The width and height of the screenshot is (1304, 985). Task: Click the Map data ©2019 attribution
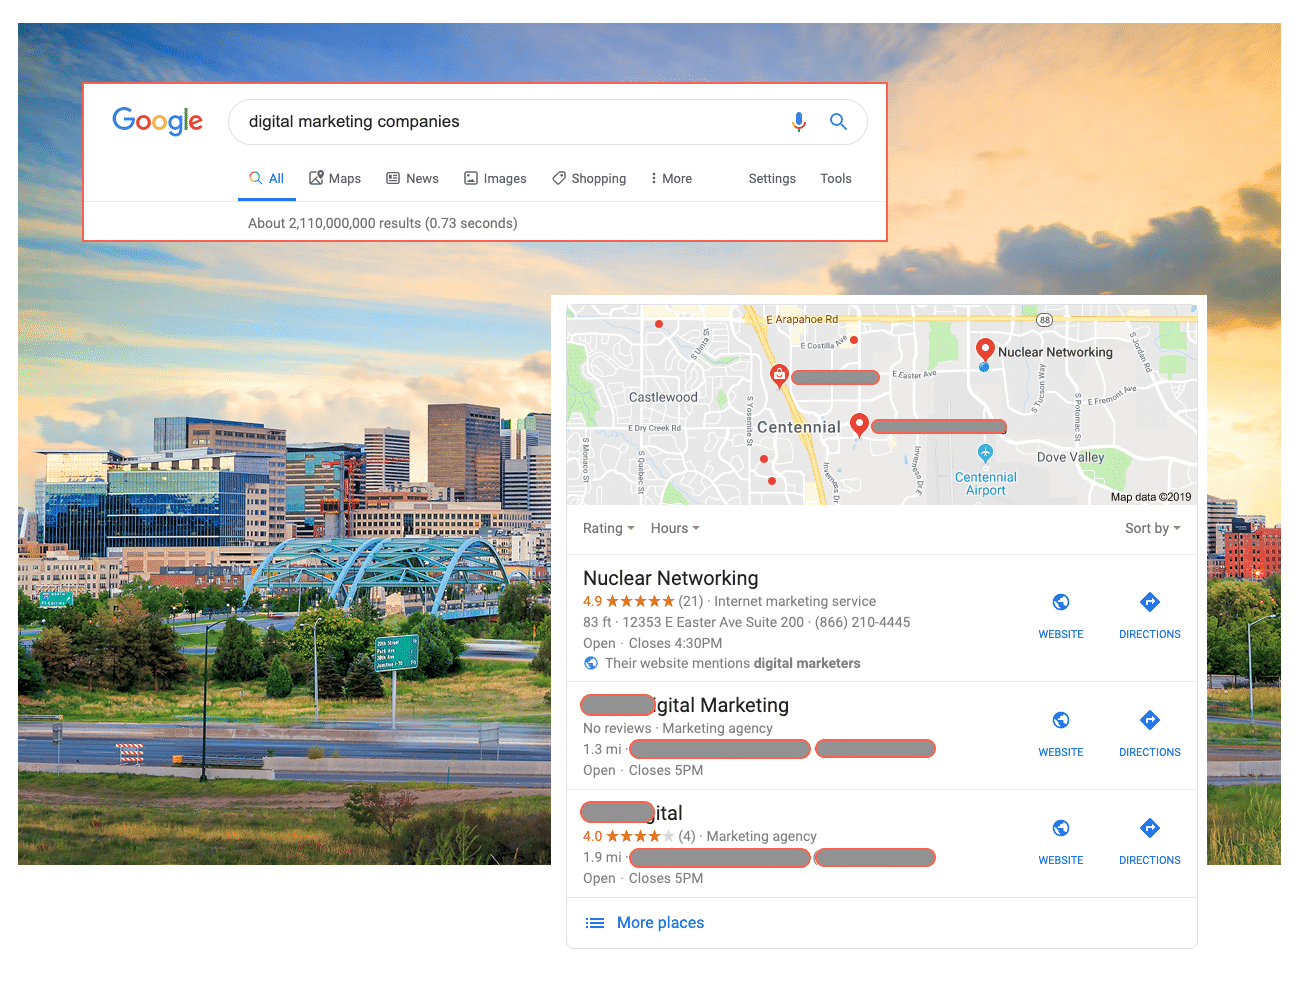click(1151, 497)
